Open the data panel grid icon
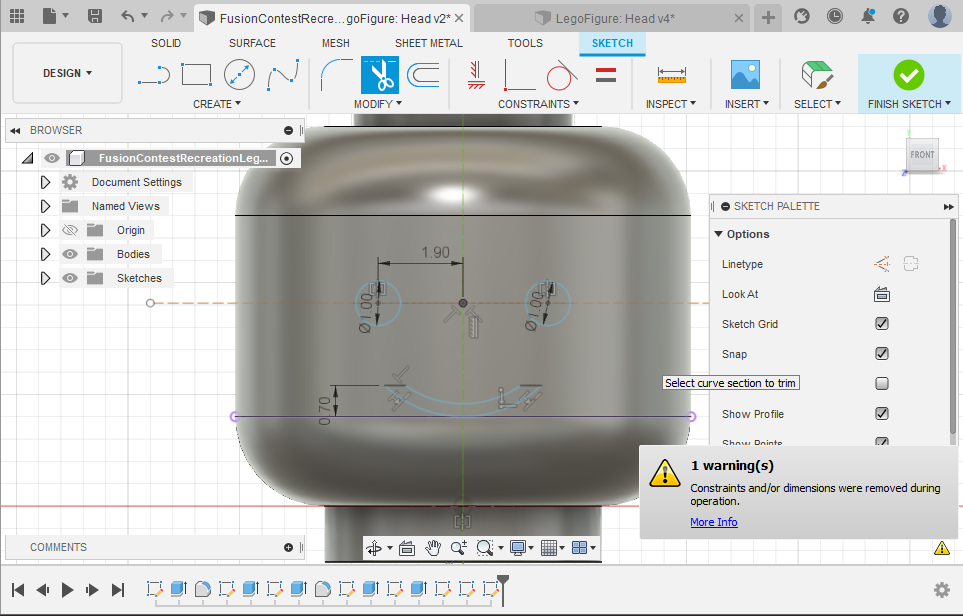The width and height of the screenshot is (963, 616). tap(17, 16)
